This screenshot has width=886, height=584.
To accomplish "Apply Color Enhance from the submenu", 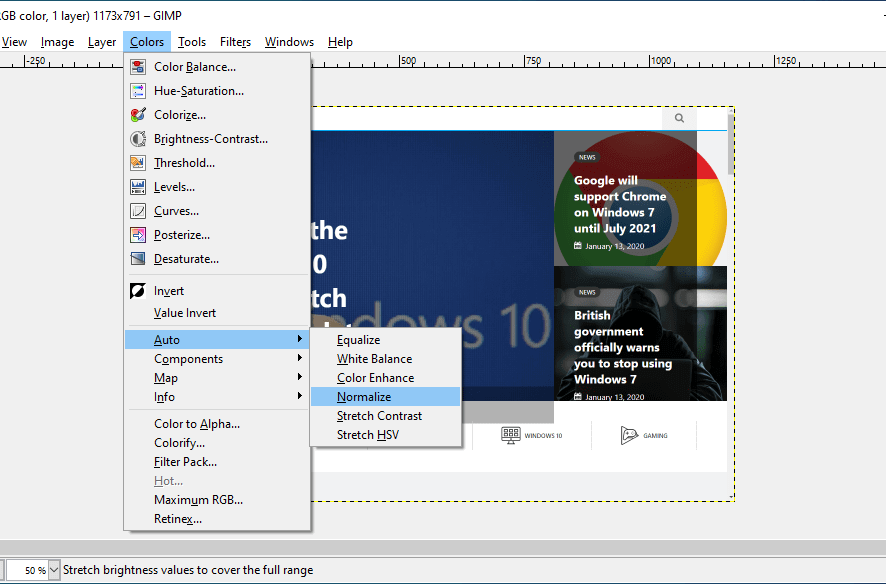I will click(386, 378).
